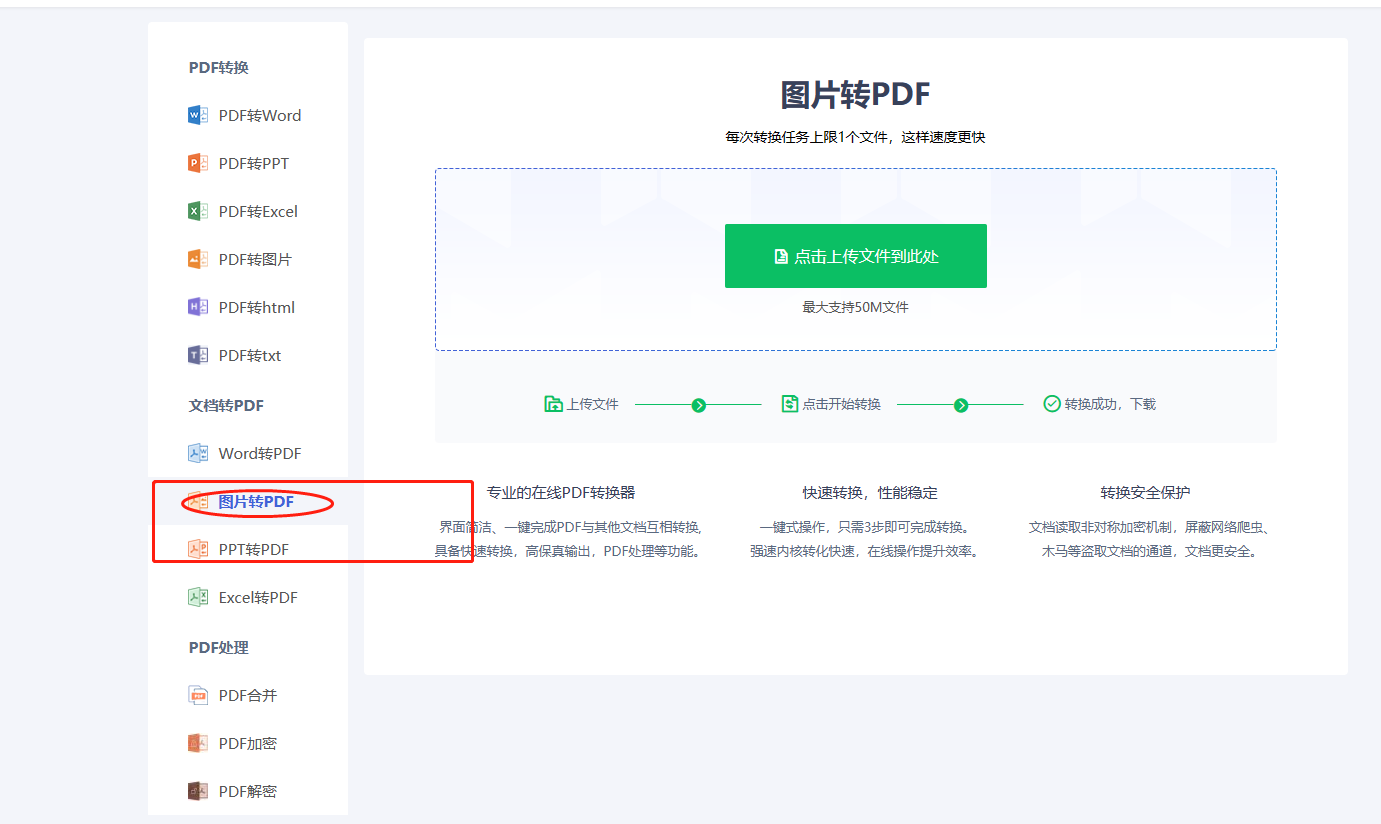Click the green 点击上传文件到此处 button
This screenshot has height=824, width=1381.
[856, 256]
